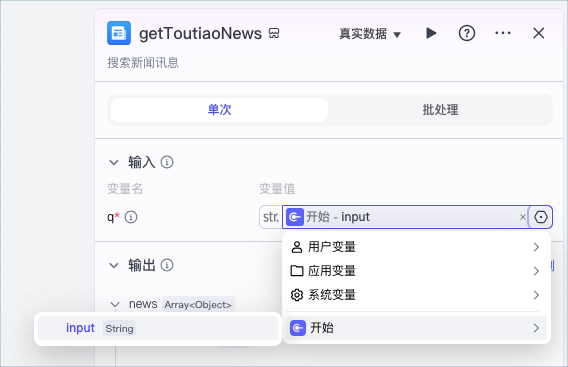Clear the 开始 - input value with the x
The height and width of the screenshot is (367, 568).
pos(522,217)
